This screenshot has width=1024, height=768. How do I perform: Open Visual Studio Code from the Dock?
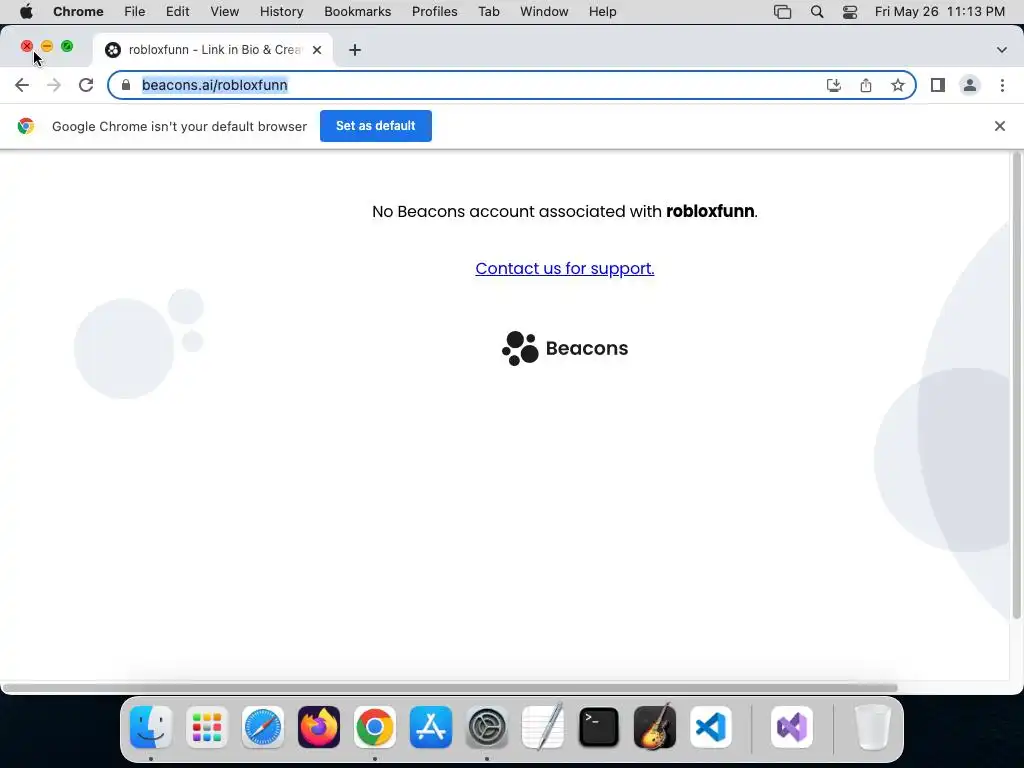pos(711,727)
